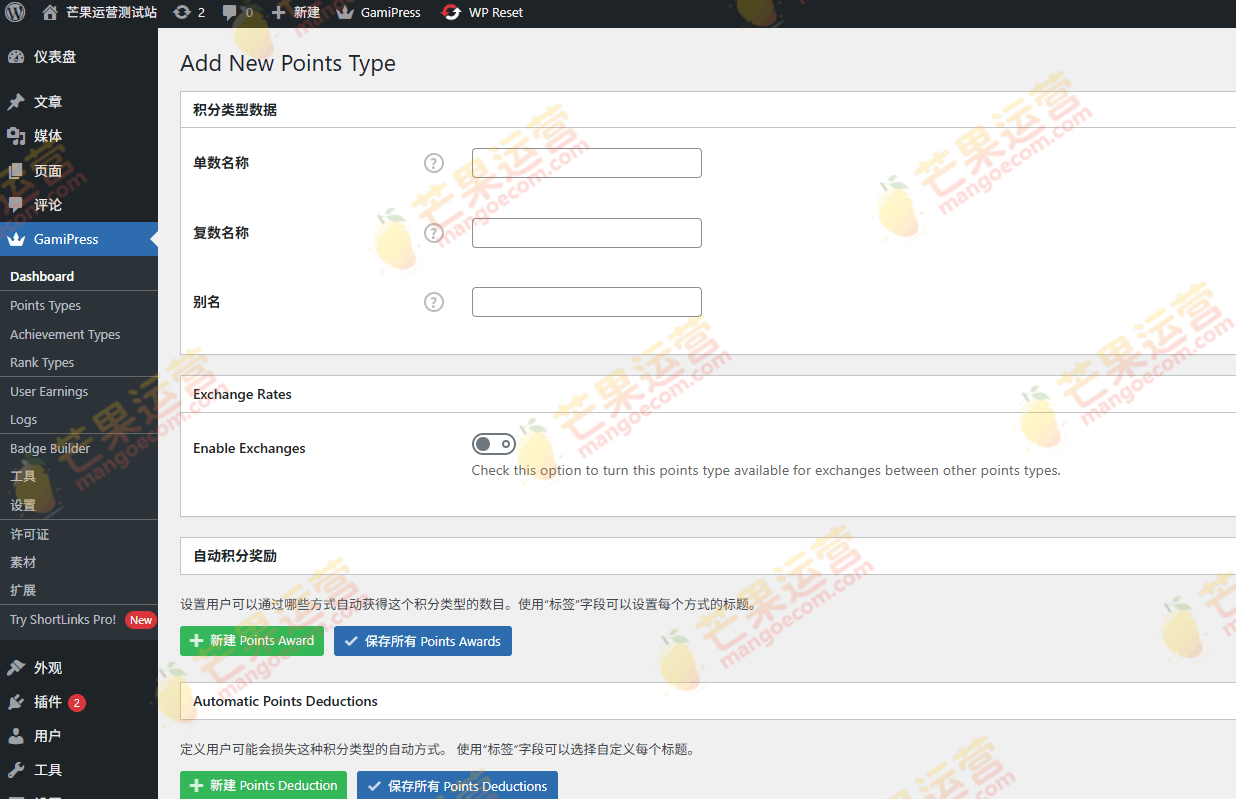1236x799 pixels.
Task: Open WP Reset from the admin bar
Action: point(482,12)
